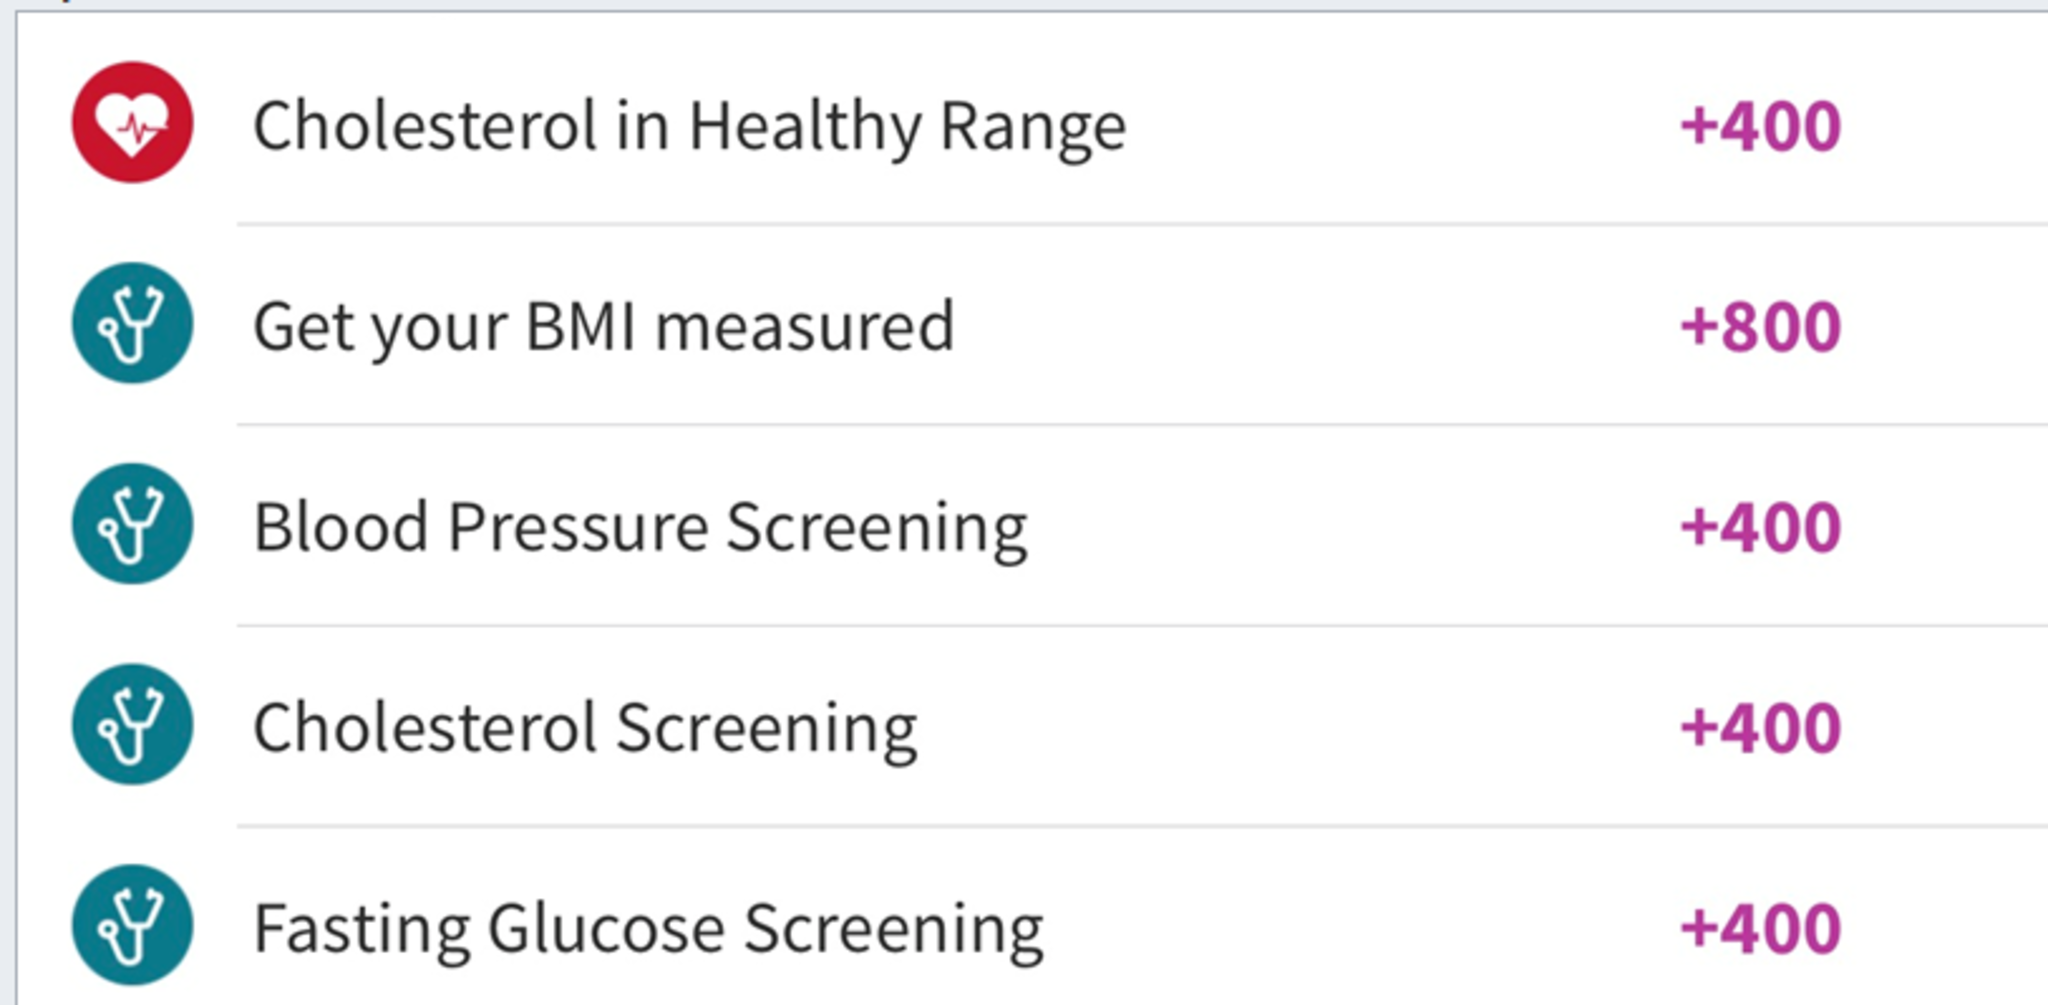Click +400 points next to Cholesterol Screening
The image size is (2048, 1005).
coord(1760,727)
